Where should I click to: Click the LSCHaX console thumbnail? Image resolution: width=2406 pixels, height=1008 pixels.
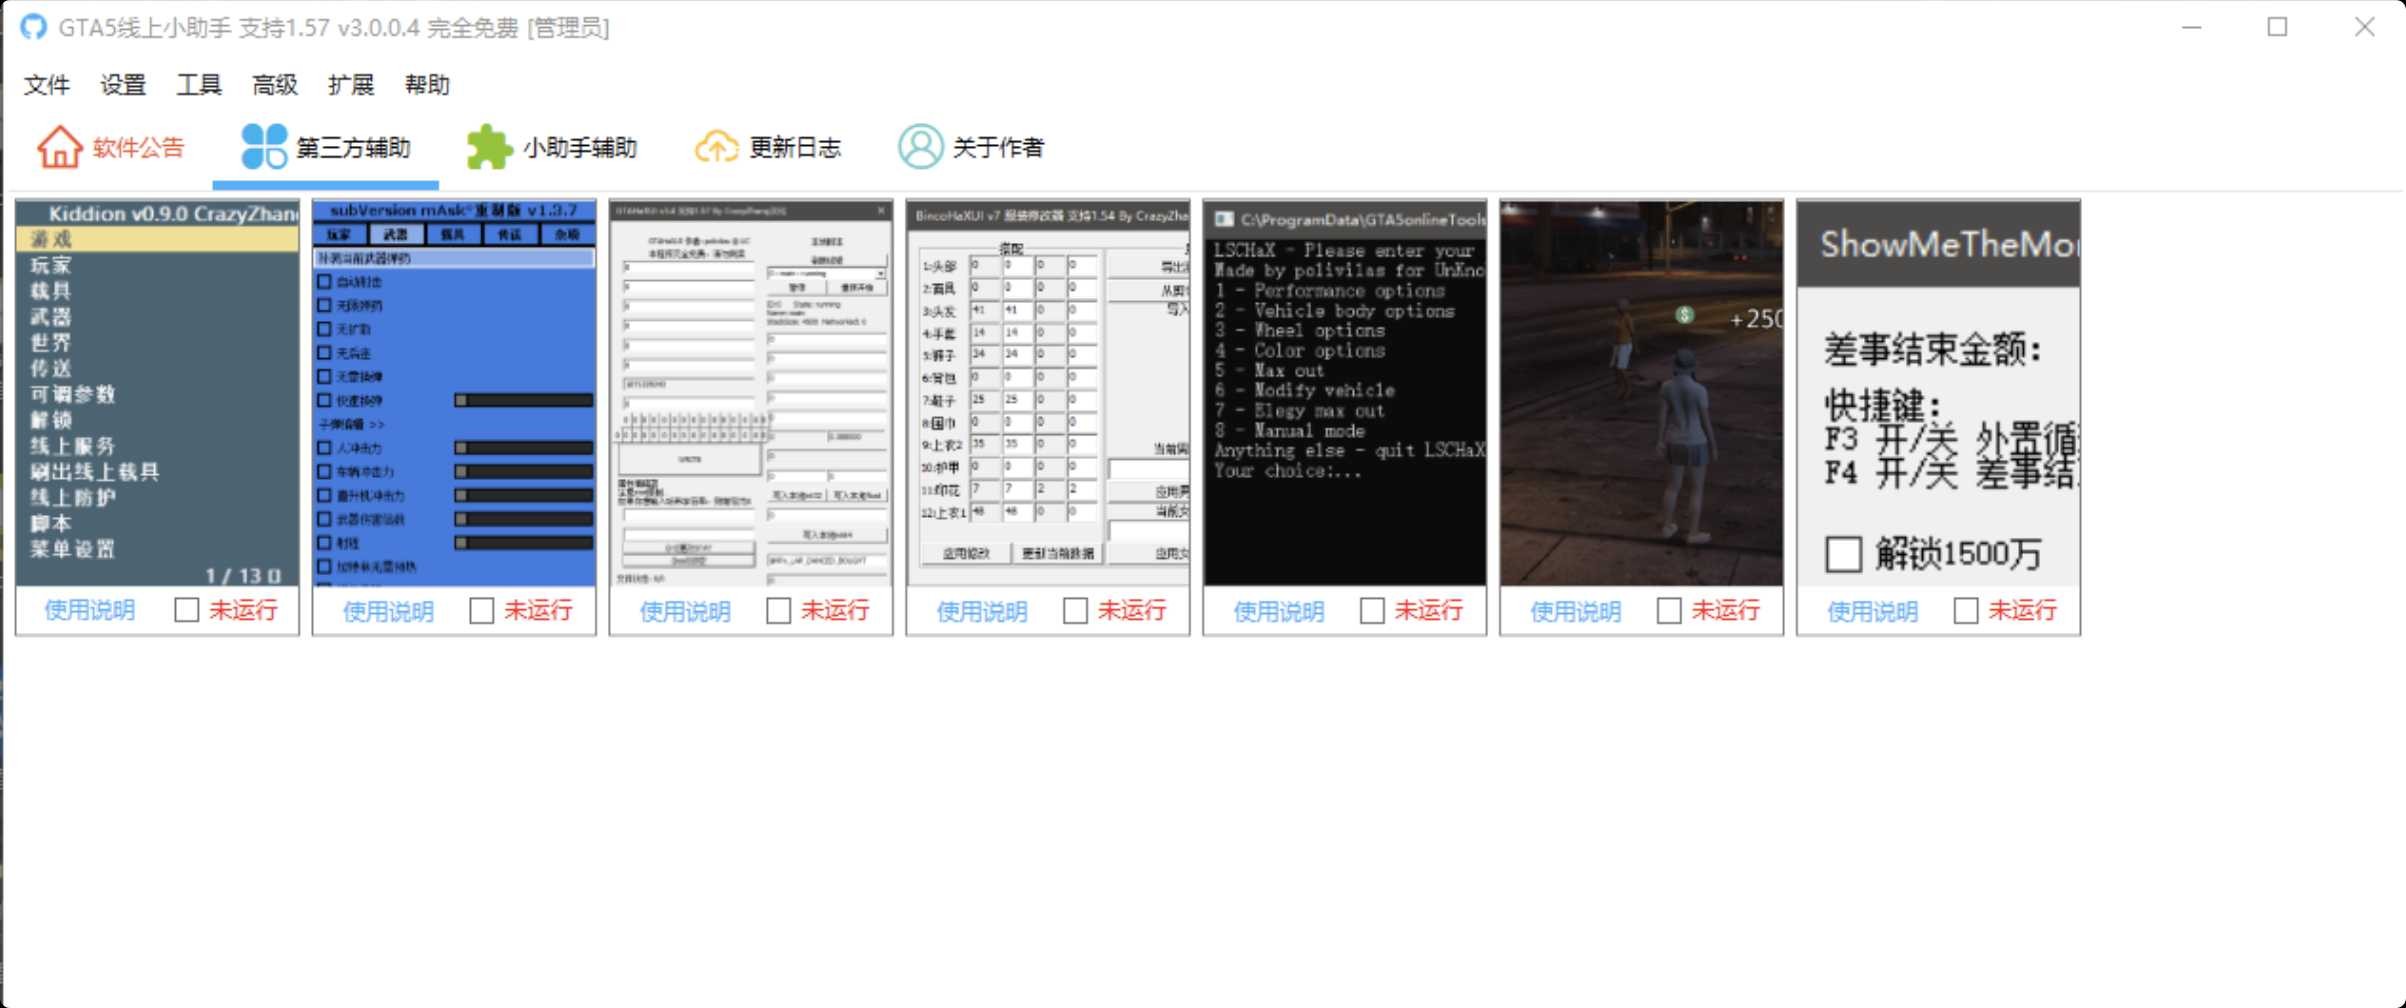[1345, 393]
